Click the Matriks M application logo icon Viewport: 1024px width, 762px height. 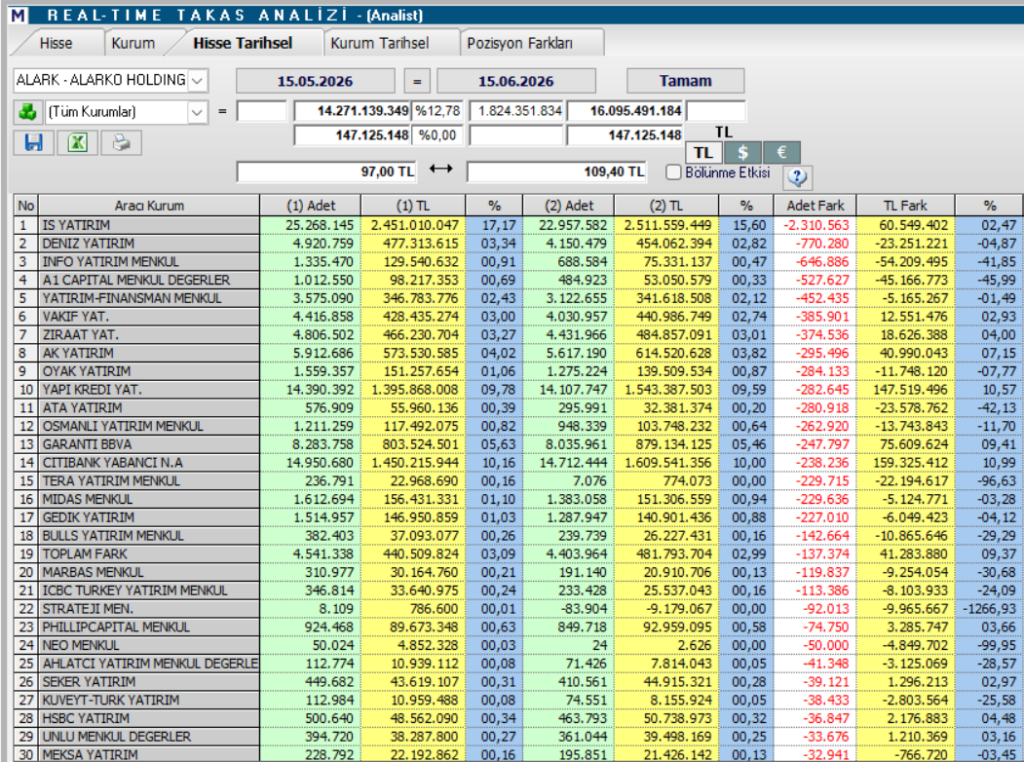pyautogui.click(x=18, y=14)
